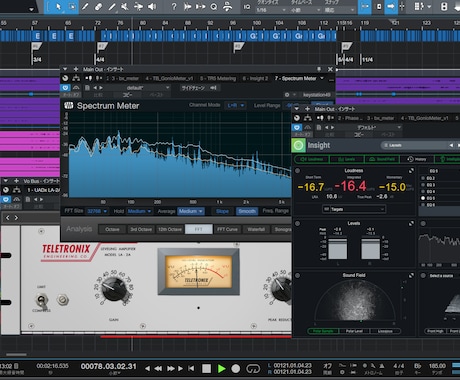Navigate forward with right arrow above LA-2A

[x=16, y=218]
